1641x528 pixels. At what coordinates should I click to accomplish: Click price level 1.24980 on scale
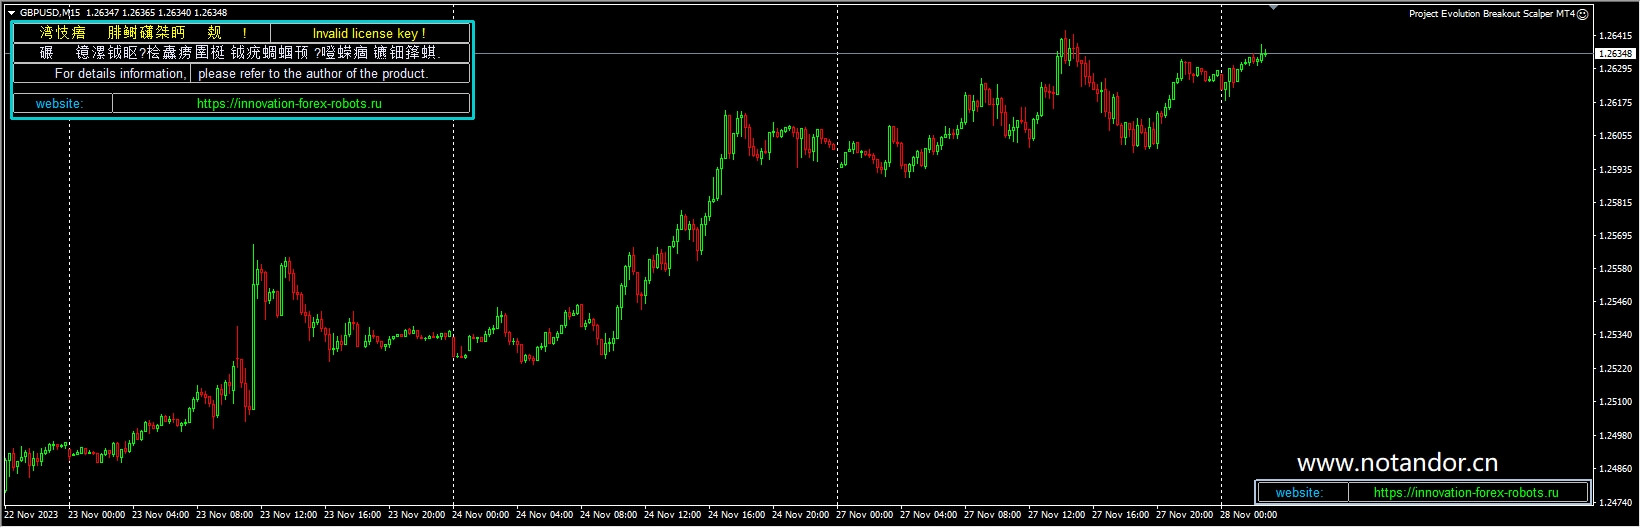click(1614, 435)
